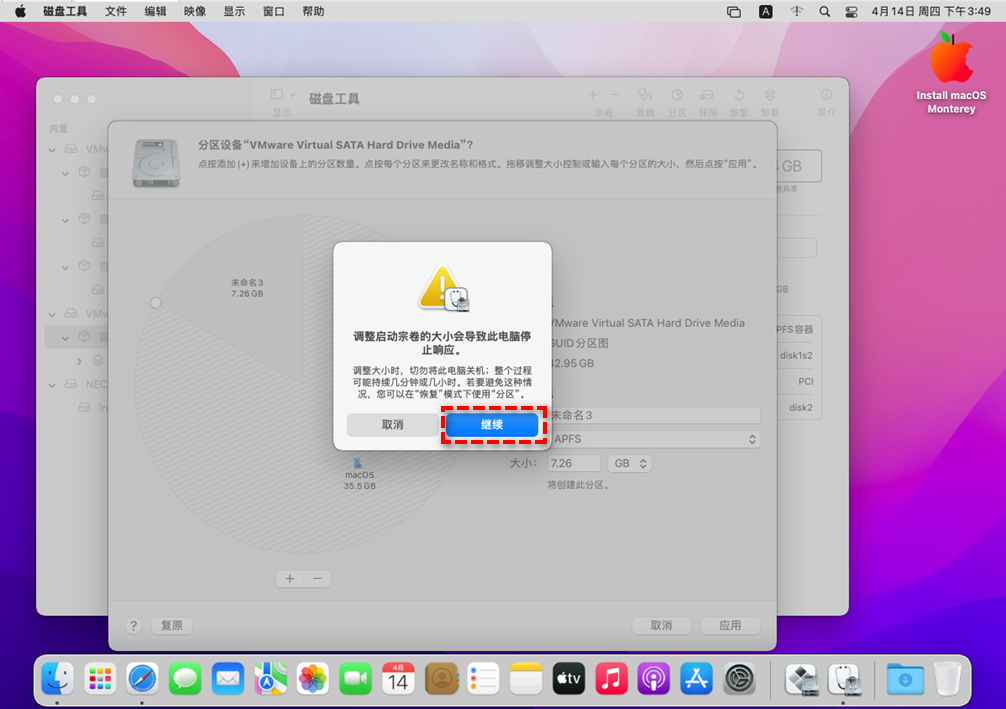Click the input source A icon
This screenshot has width=1006, height=709.
point(765,12)
